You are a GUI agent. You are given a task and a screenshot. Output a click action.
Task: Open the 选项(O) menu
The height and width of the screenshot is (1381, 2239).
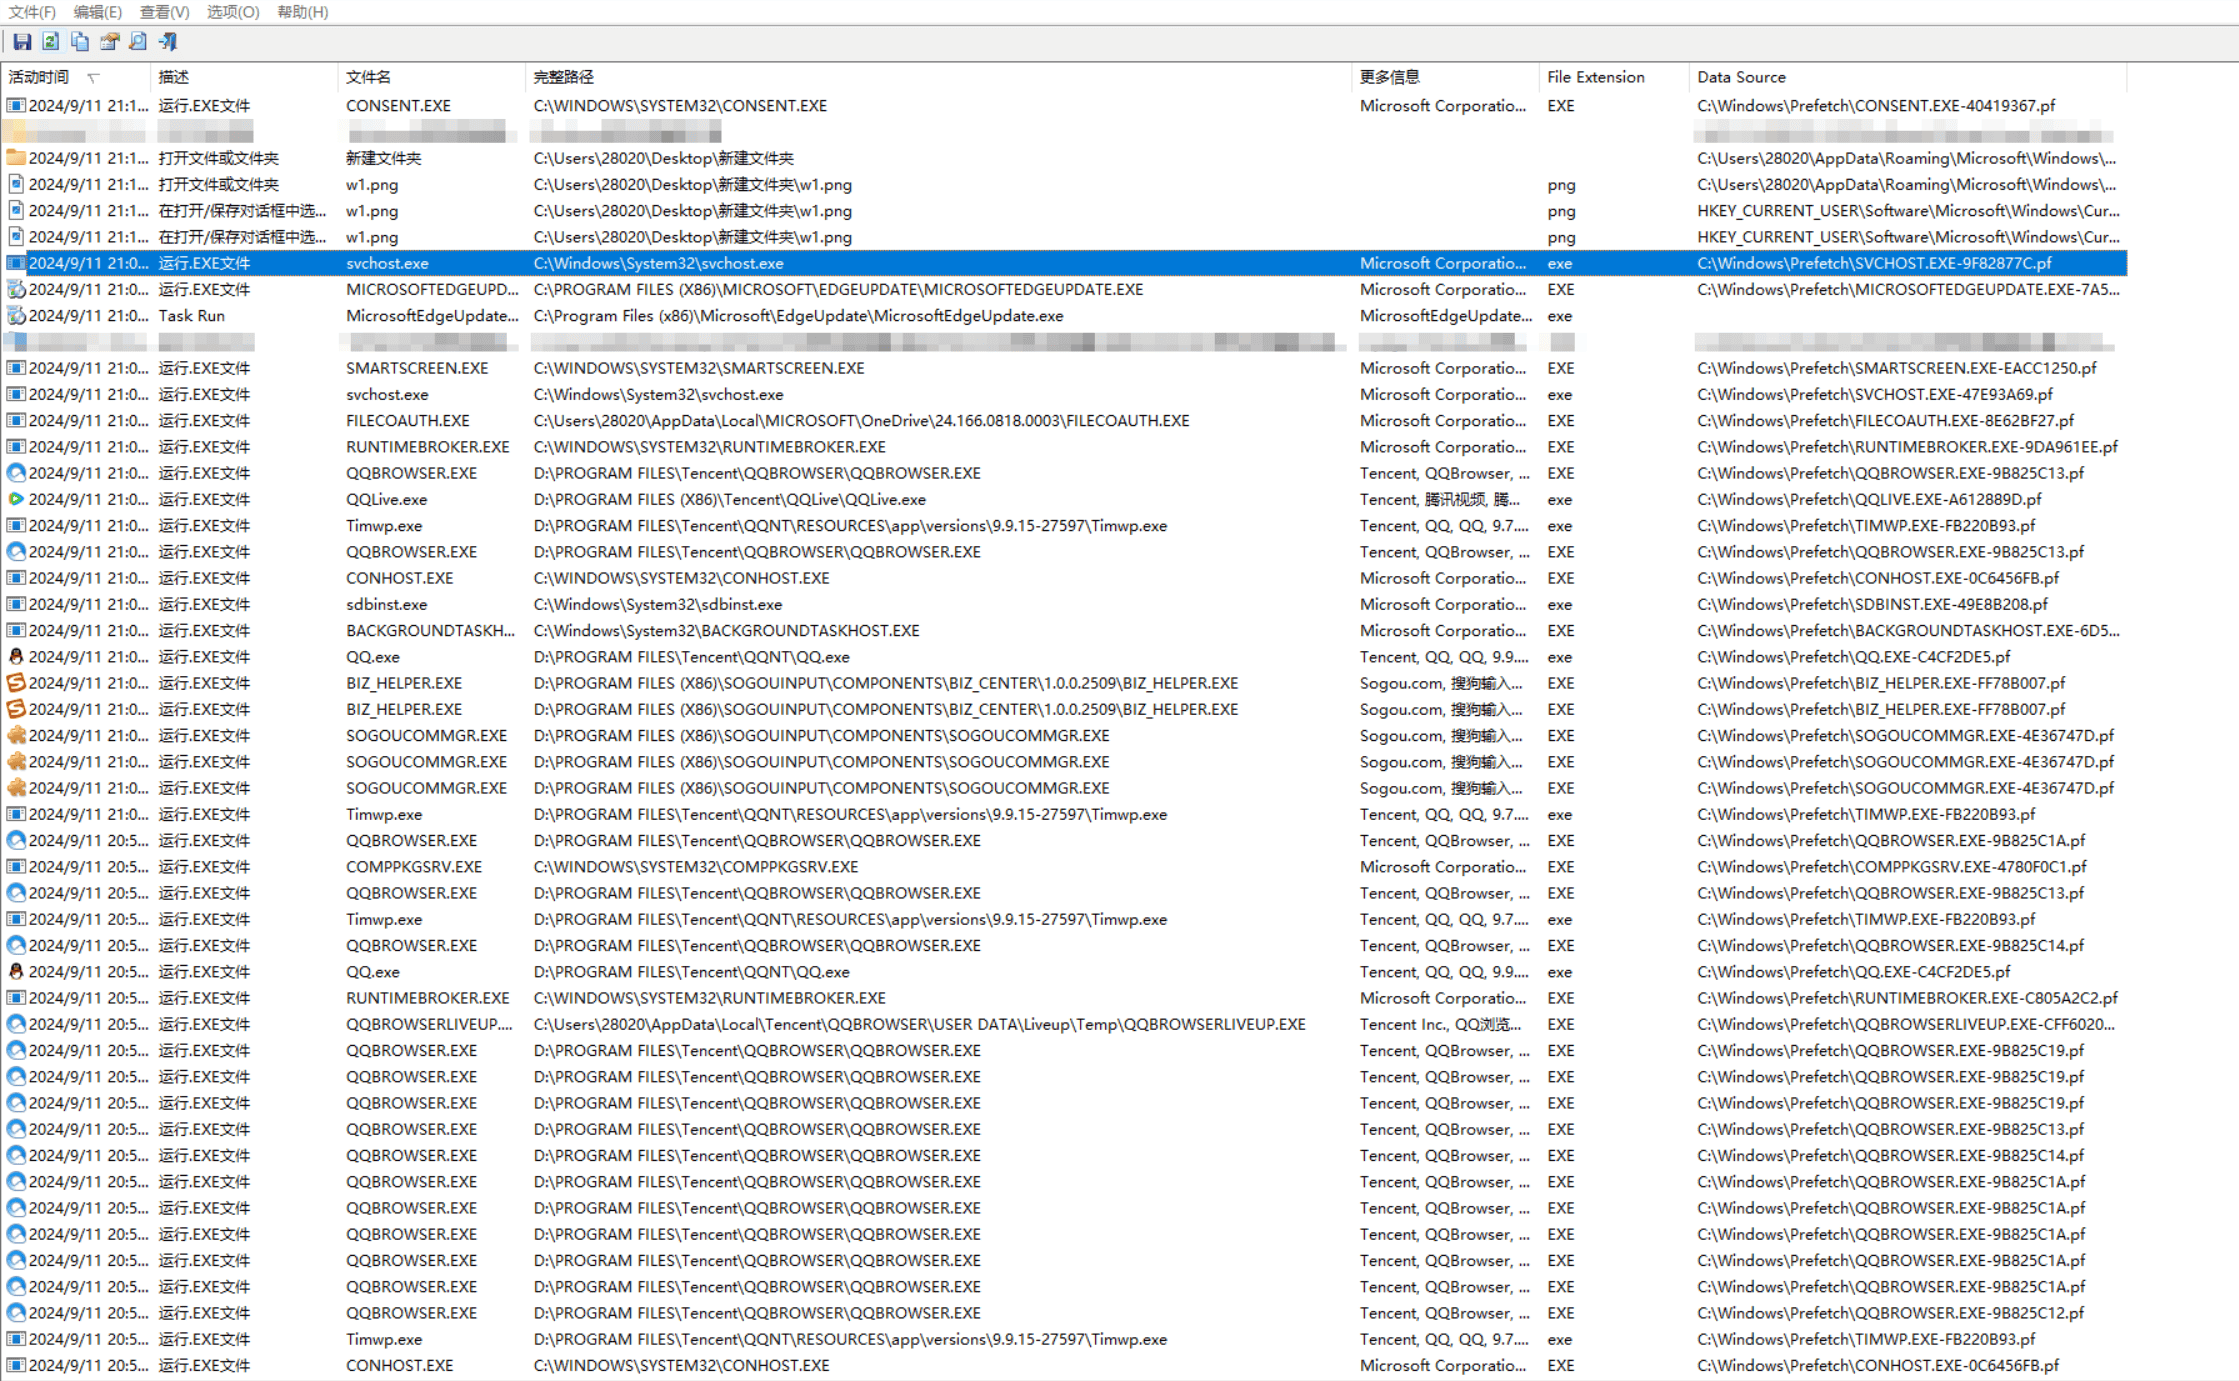233,12
